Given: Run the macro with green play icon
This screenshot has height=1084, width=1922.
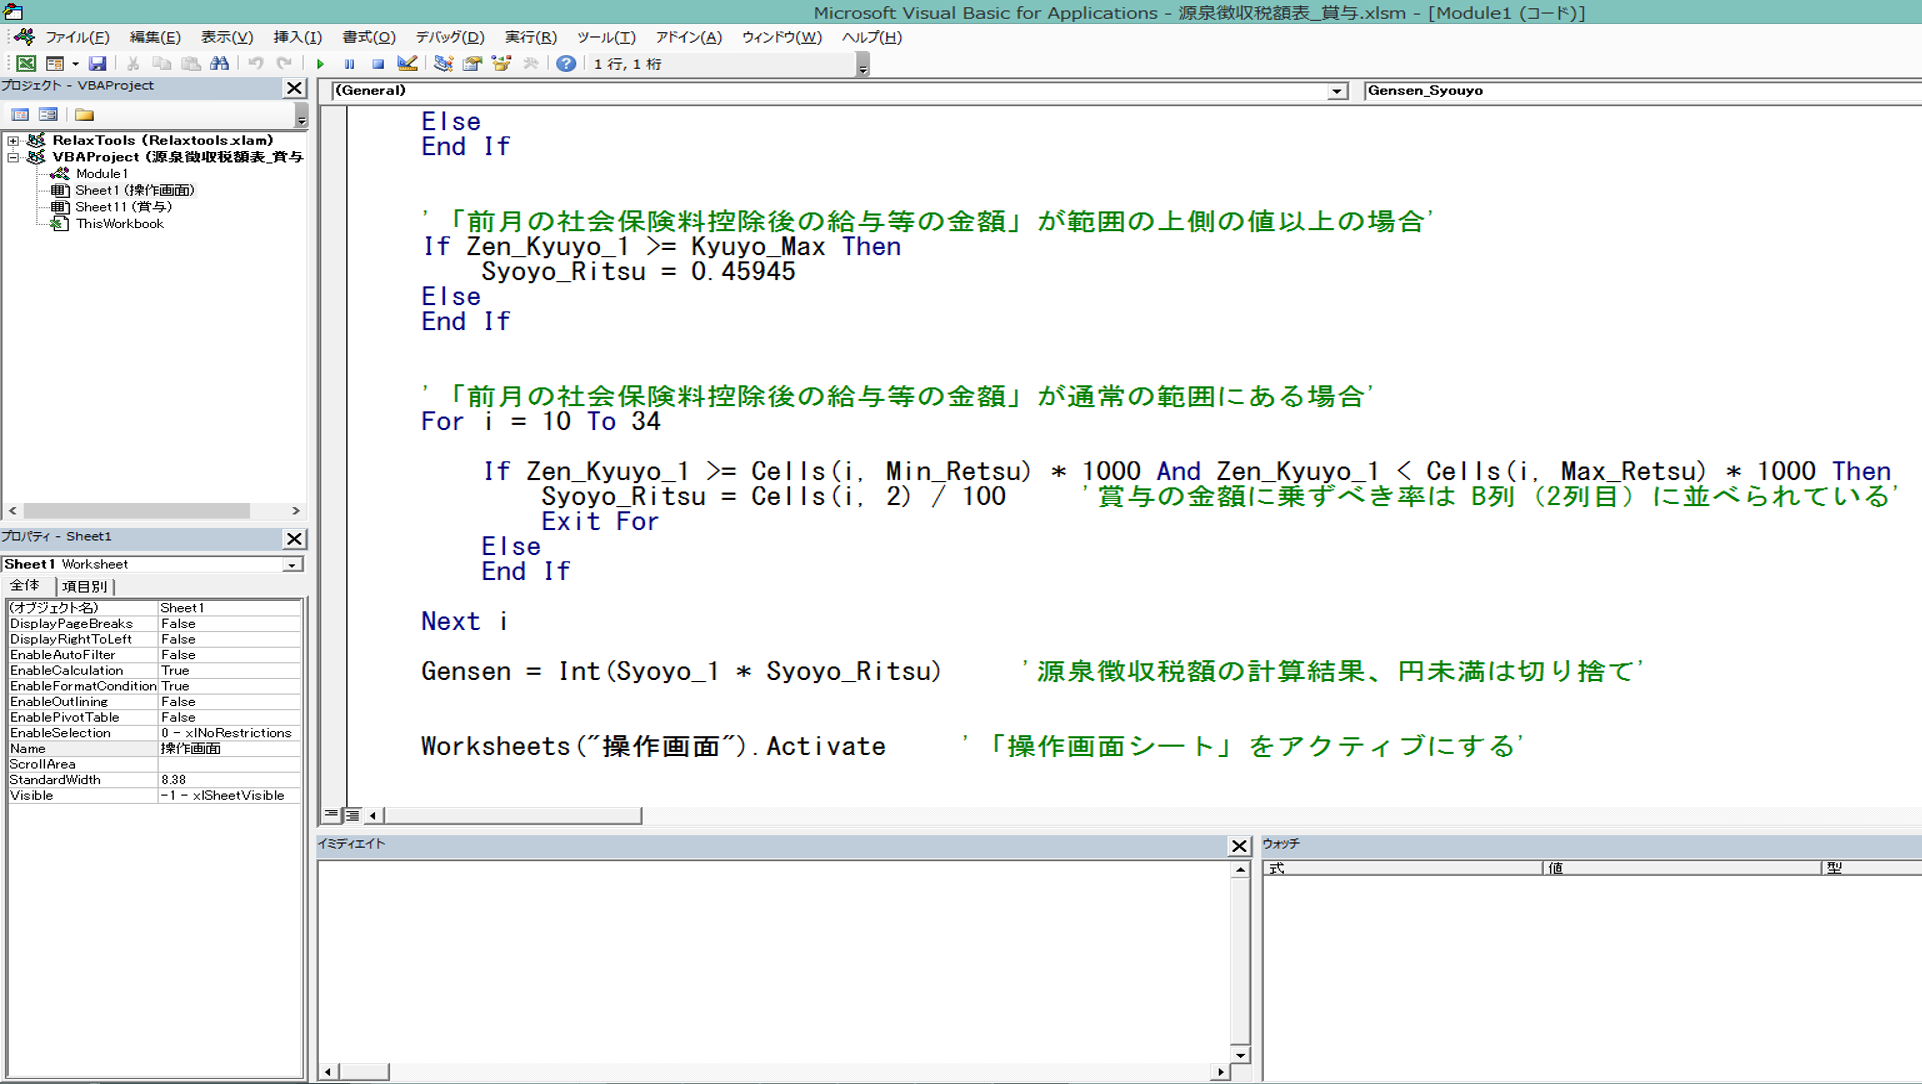Looking at the screenshot, I should coord(321,63).
